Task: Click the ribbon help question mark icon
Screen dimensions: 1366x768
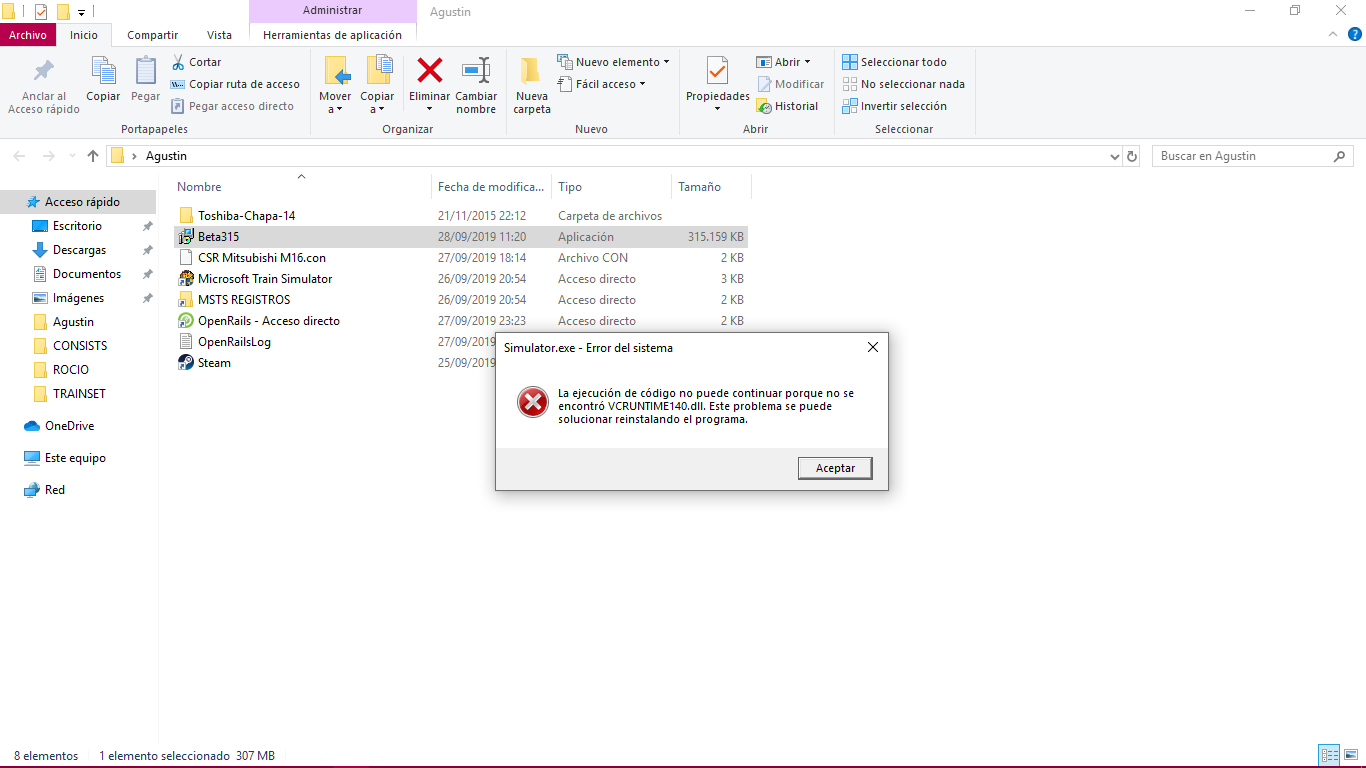Action: (x=1353, y=35)
